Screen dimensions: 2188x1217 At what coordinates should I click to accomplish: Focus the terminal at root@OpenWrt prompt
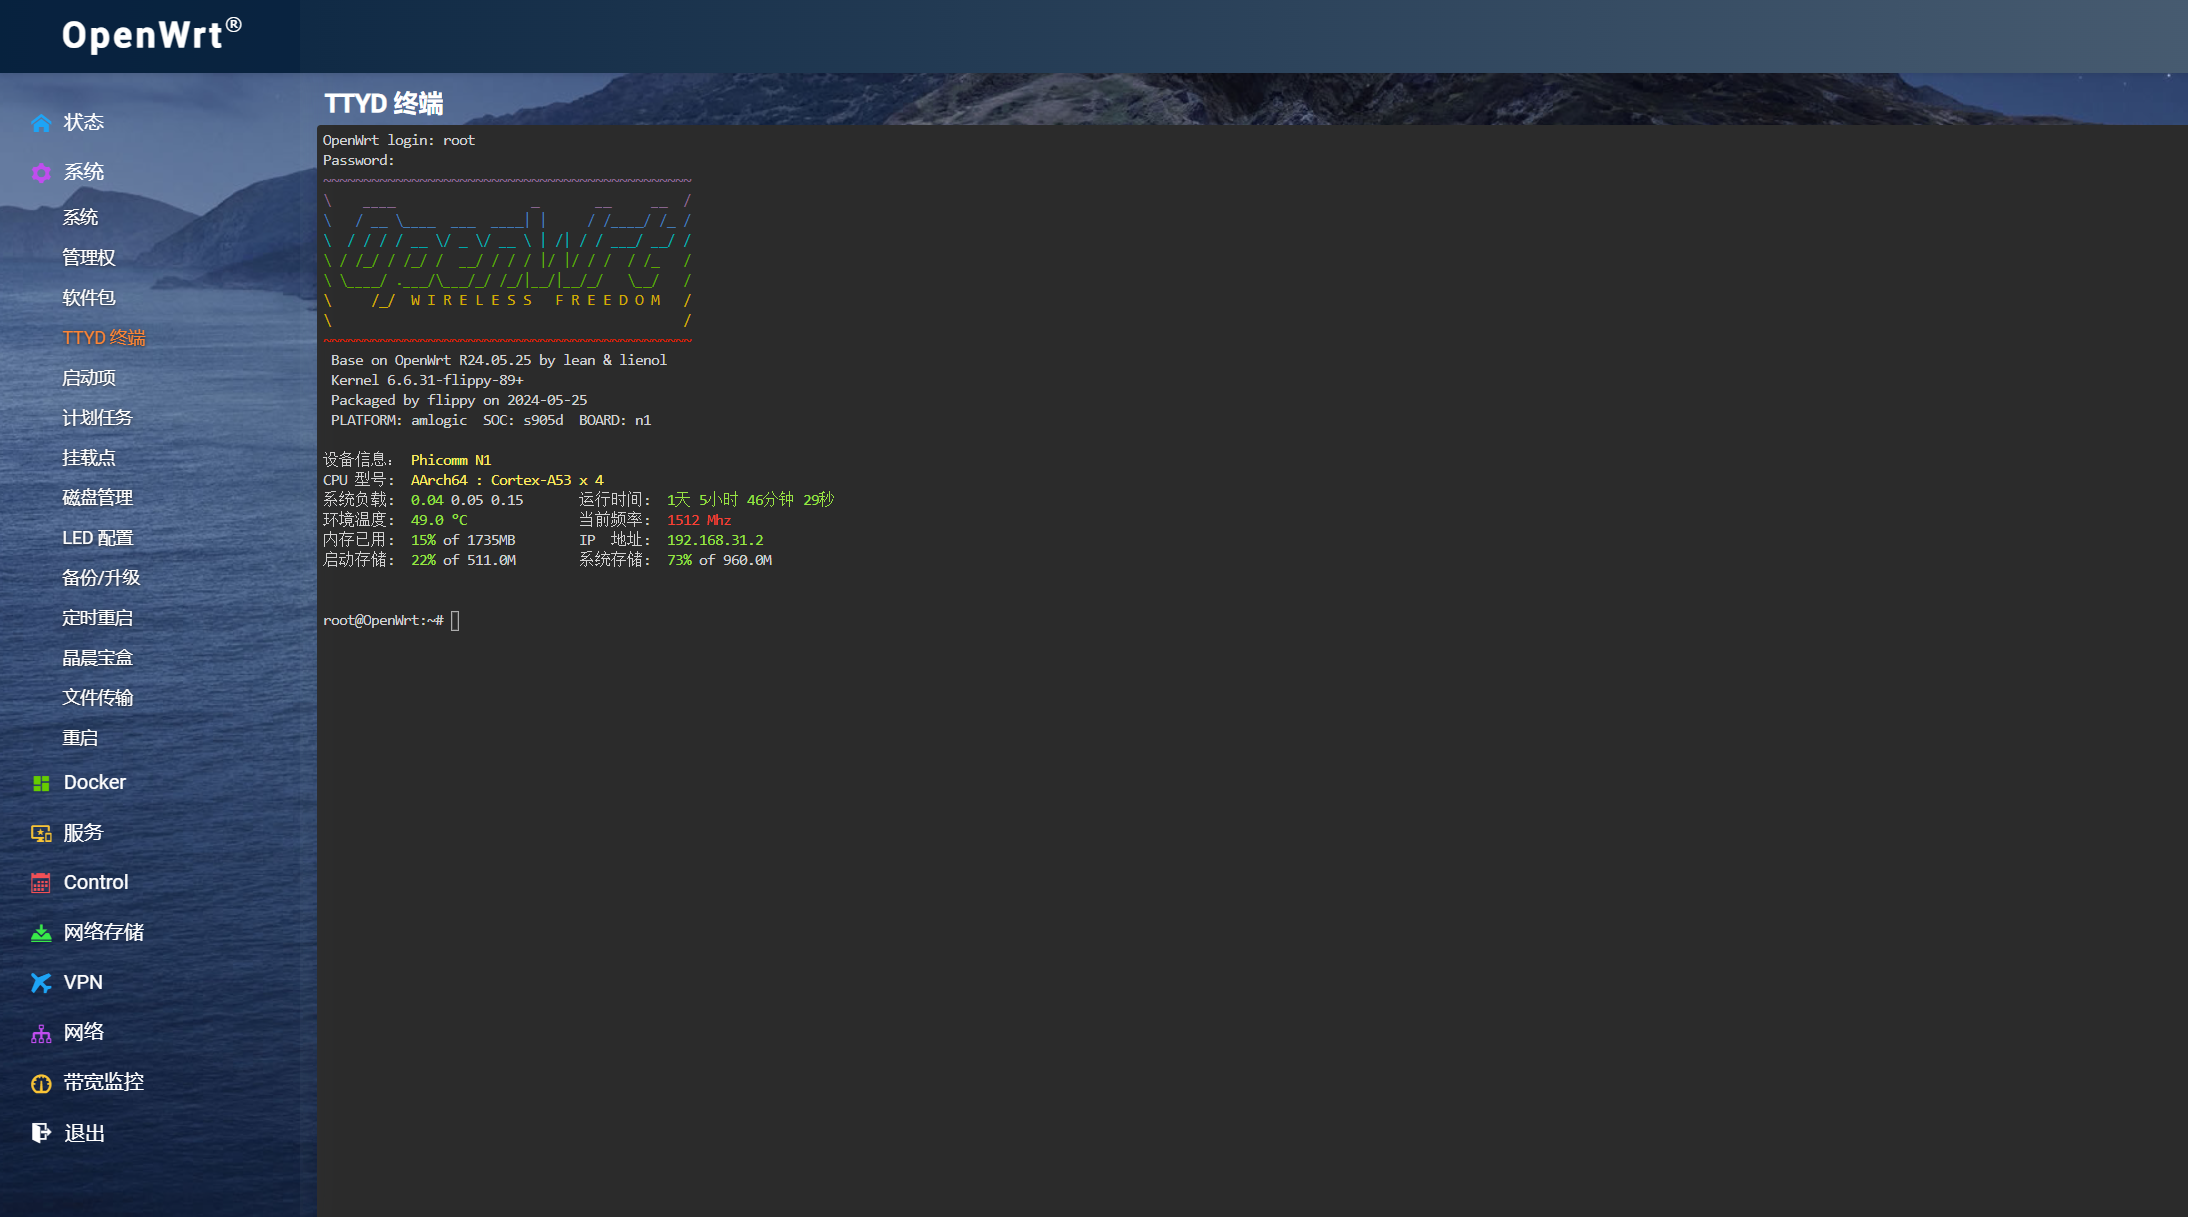point(455,621)
